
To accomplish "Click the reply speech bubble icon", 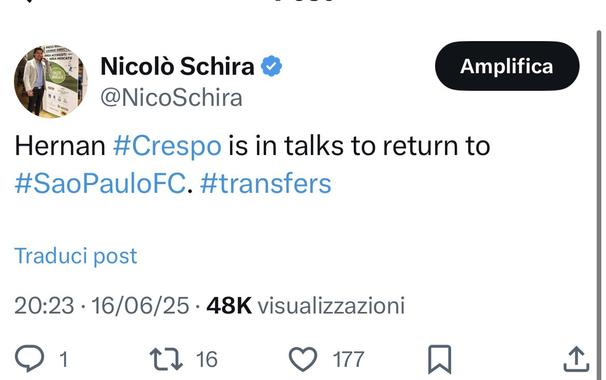I will pyautogui.click(x=29, y=359).
